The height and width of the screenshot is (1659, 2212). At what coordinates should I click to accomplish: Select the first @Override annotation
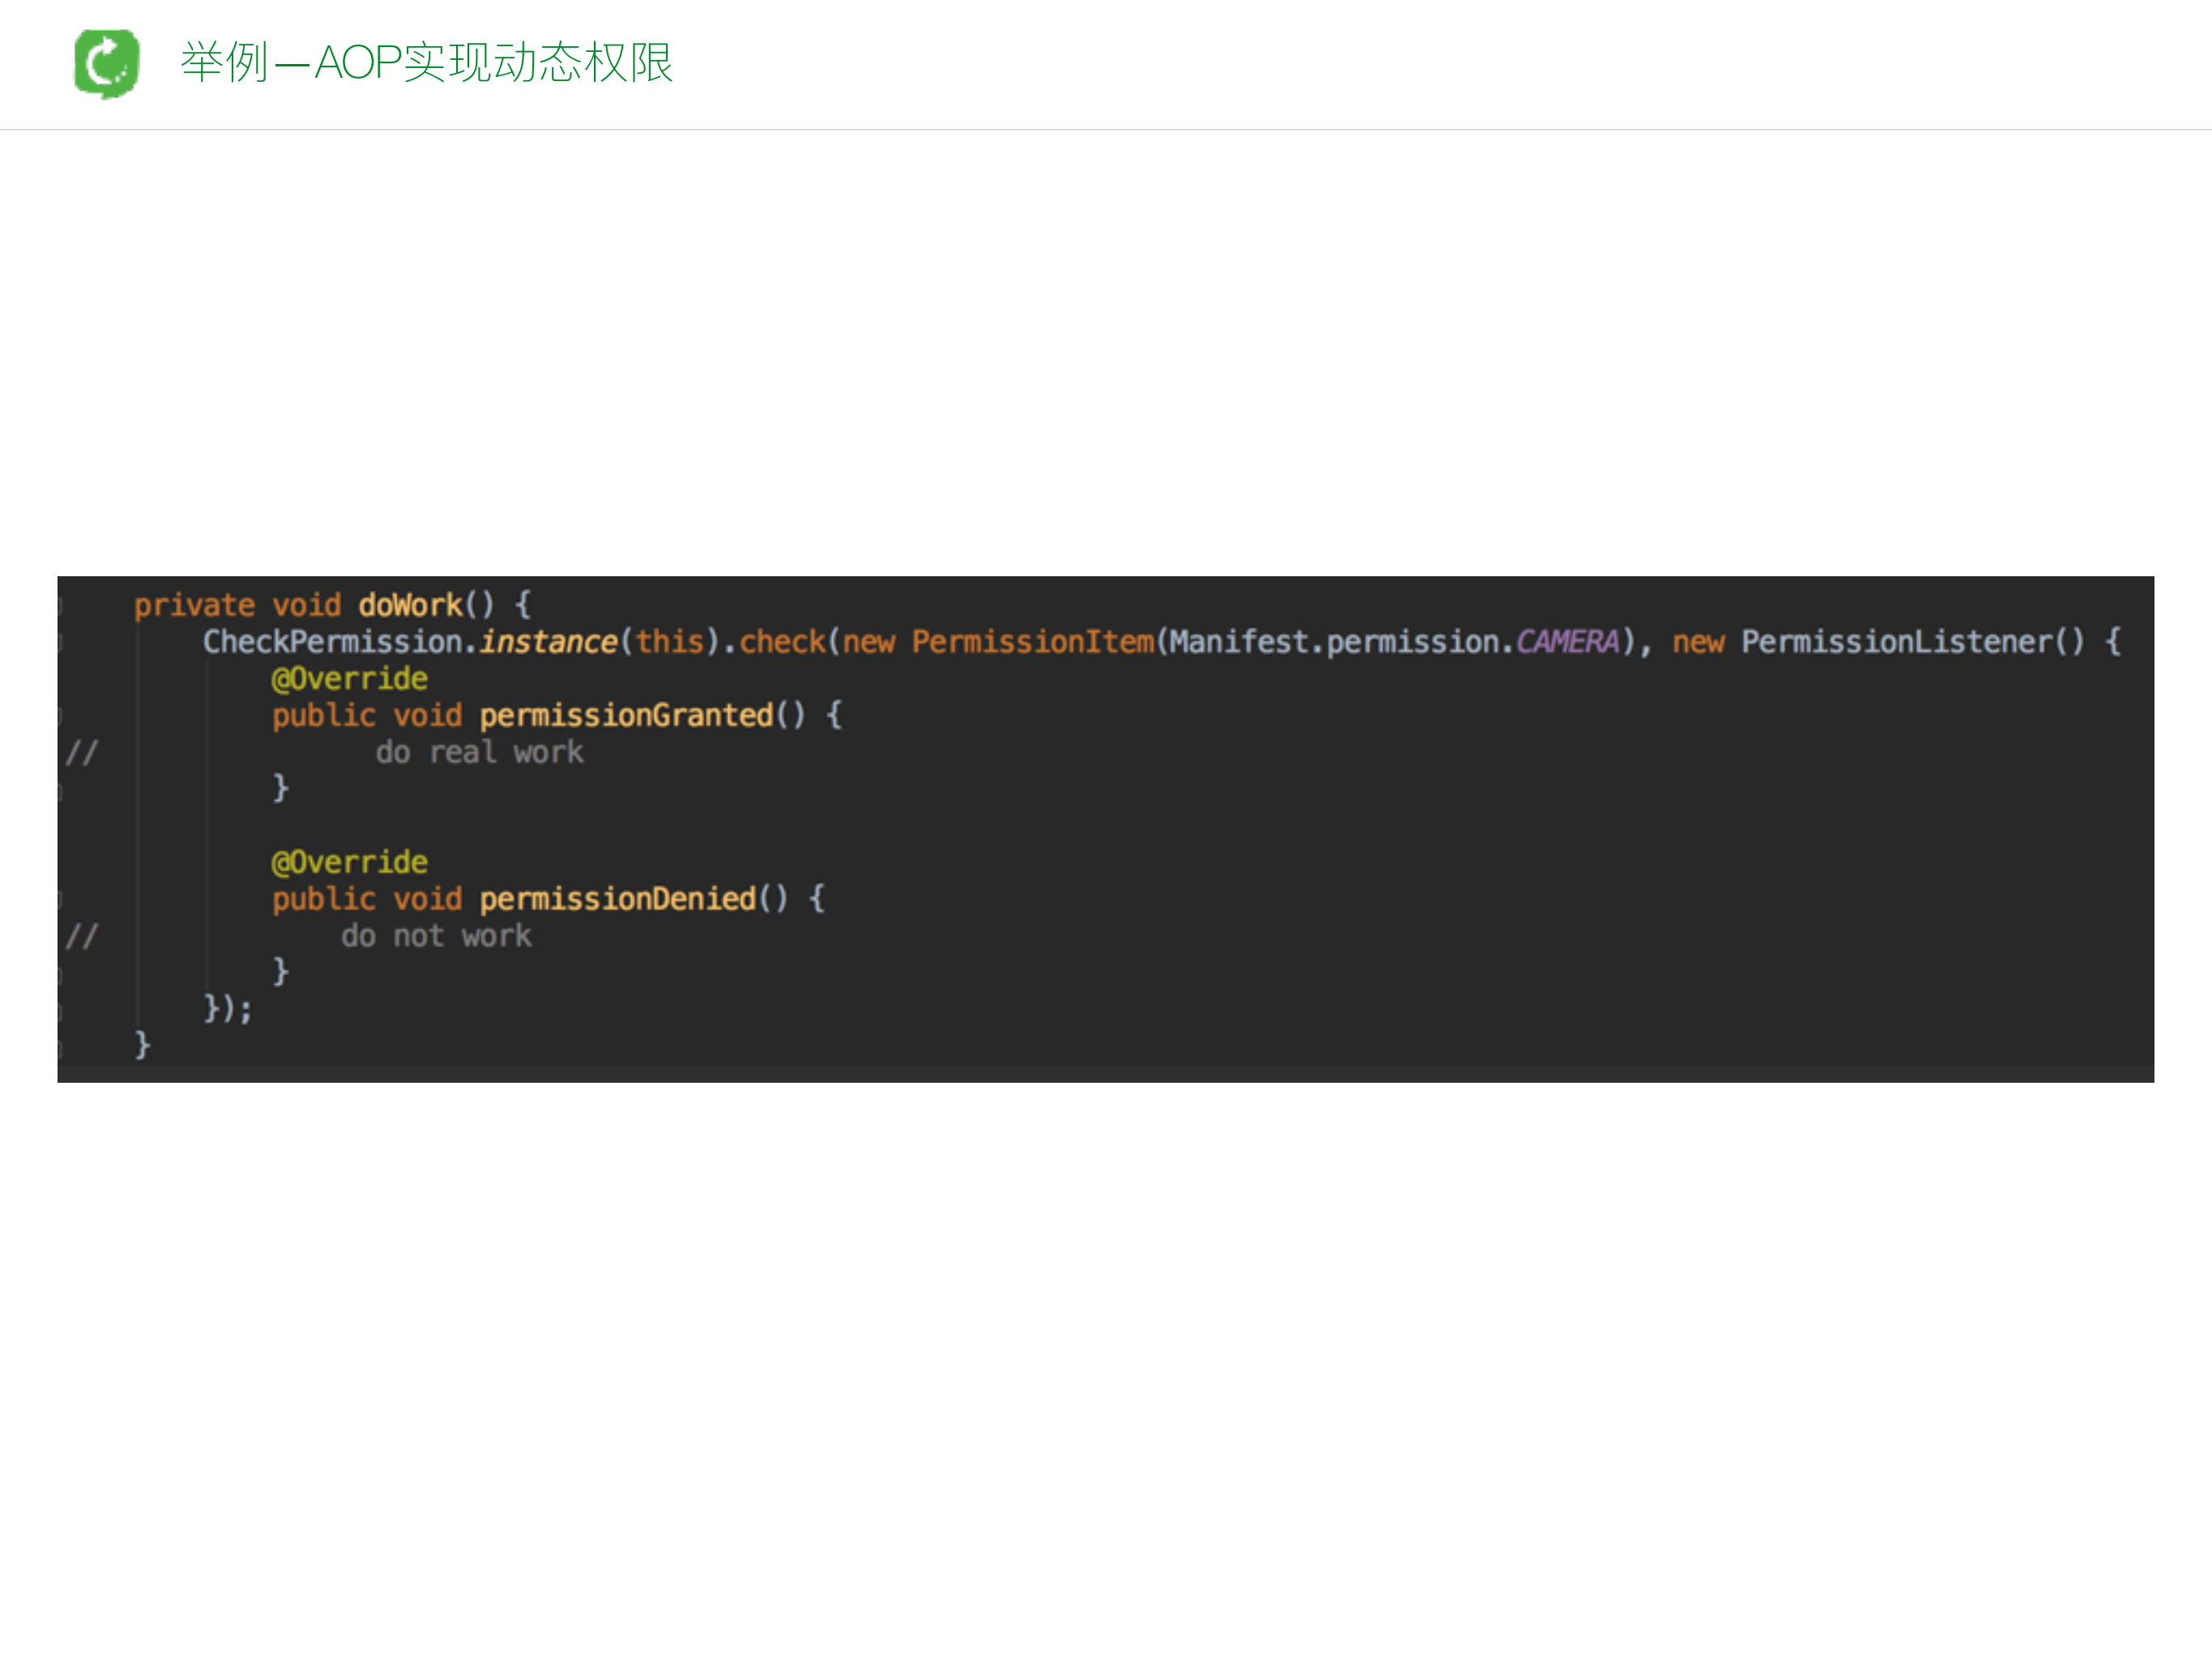click(x=349, y=678)
